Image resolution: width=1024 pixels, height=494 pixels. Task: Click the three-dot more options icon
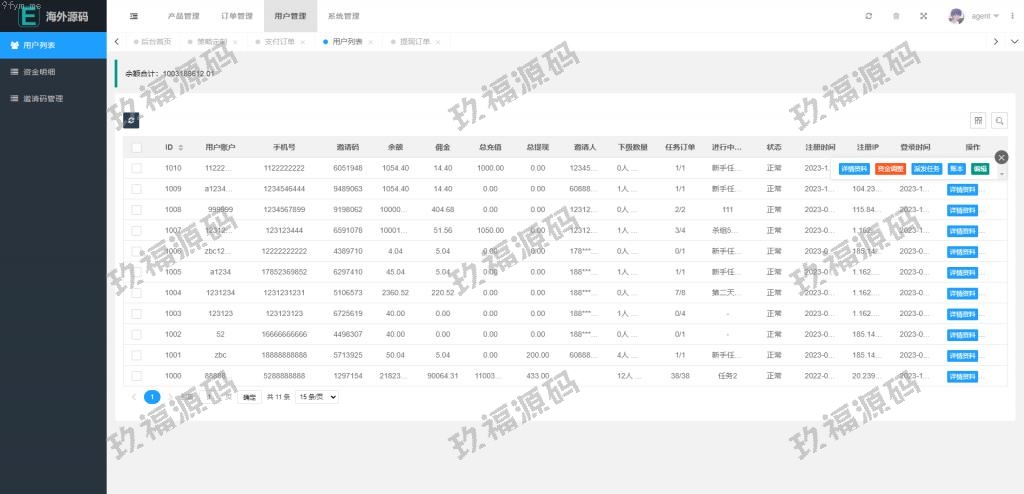coord(1012,16)
